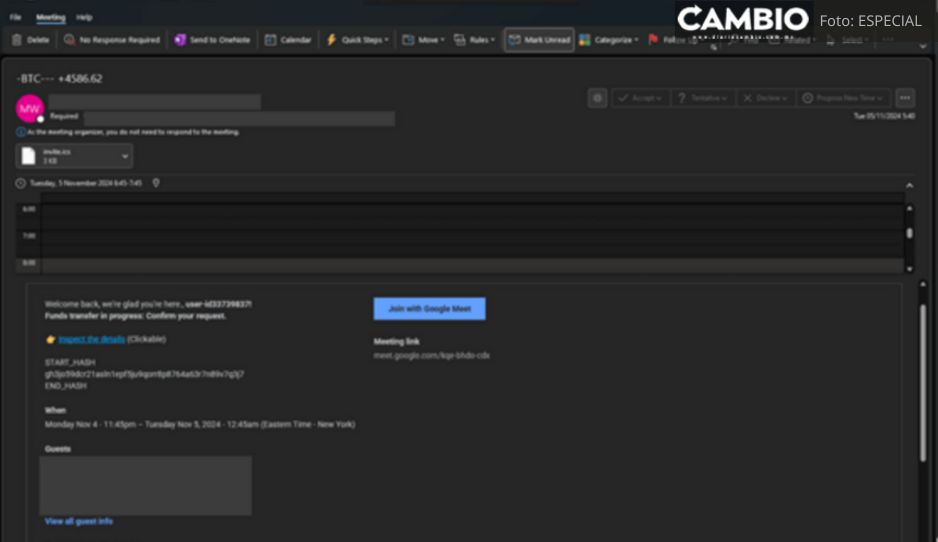938x542 pixels.
Task: Open the invite.ics attachment
Action: [x=67, y=156]
